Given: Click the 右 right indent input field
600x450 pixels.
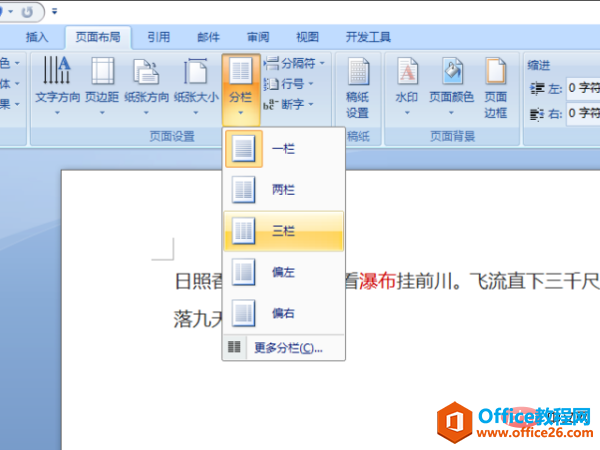Looking at the screenshot, I should tap(583, 113).
